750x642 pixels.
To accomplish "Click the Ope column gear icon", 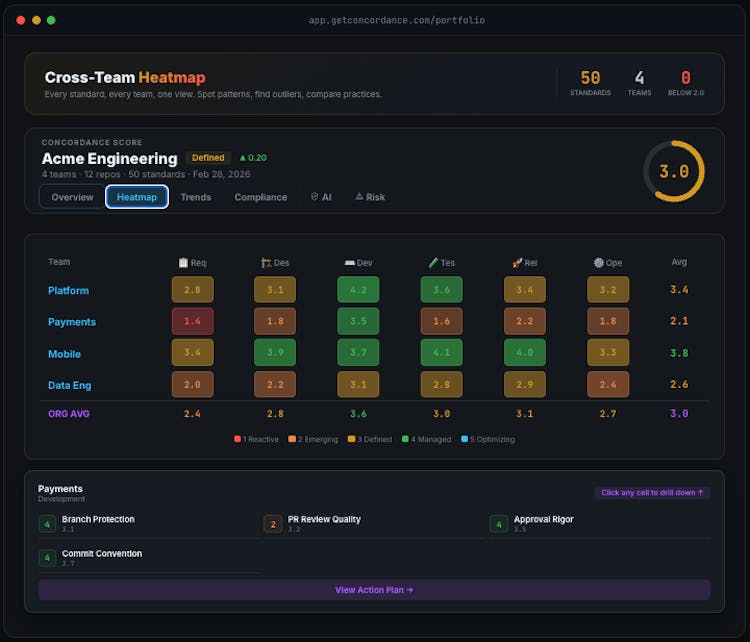I will pyautogui.click(x=598, y=263).
